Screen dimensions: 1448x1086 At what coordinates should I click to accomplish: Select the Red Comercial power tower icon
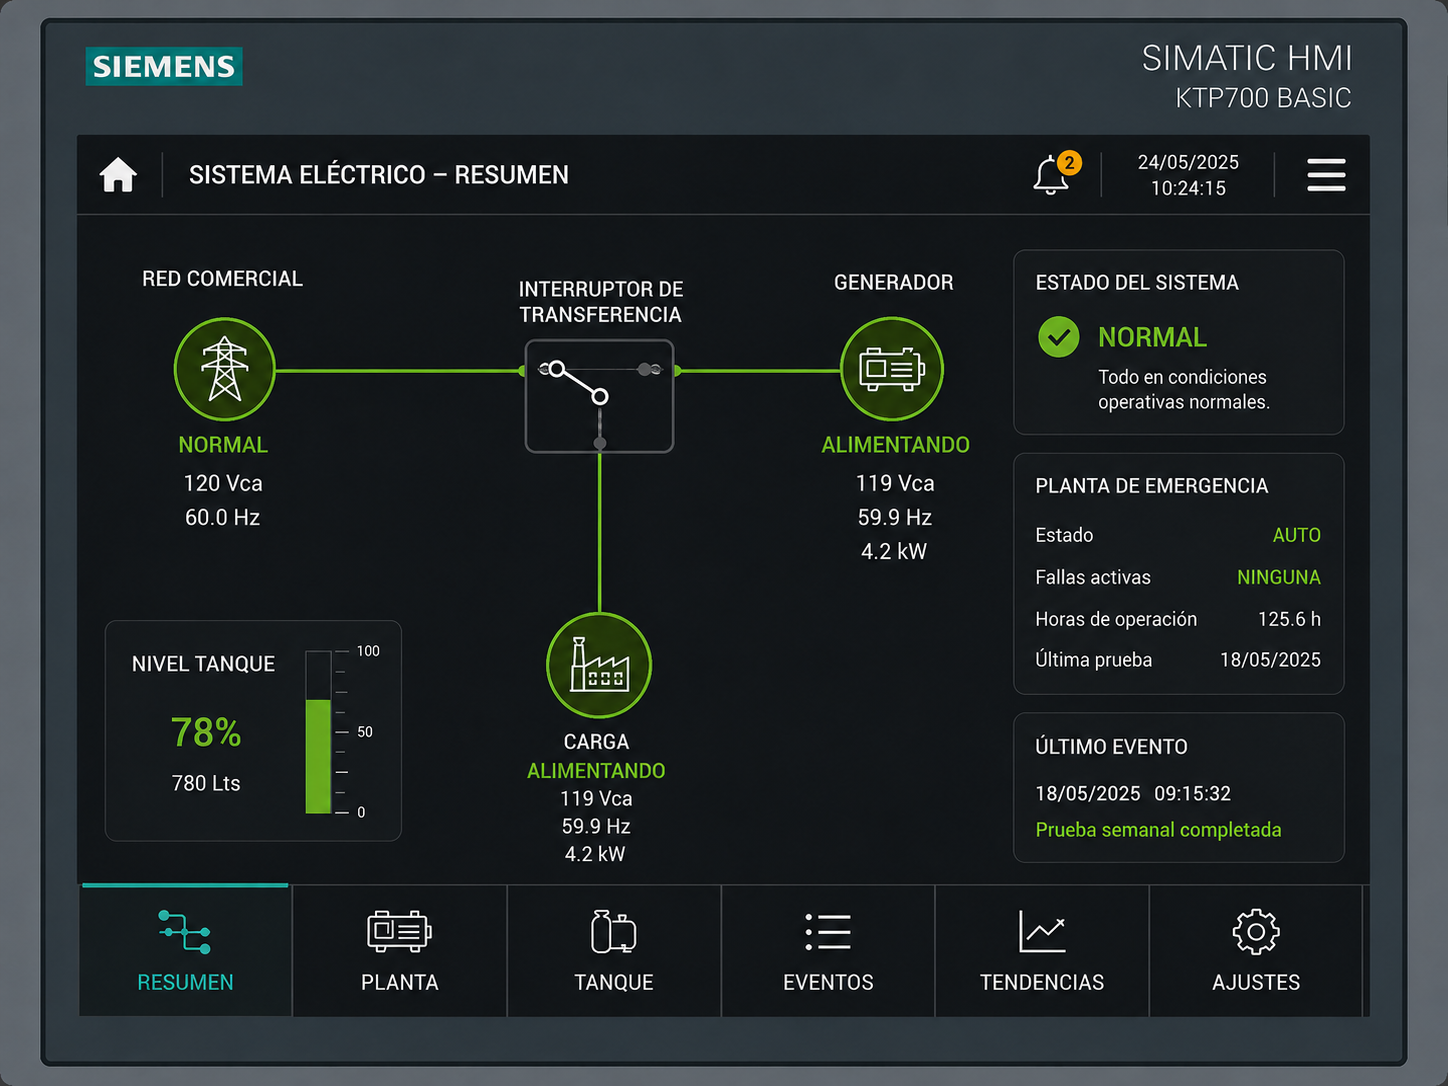coord(225,369)
